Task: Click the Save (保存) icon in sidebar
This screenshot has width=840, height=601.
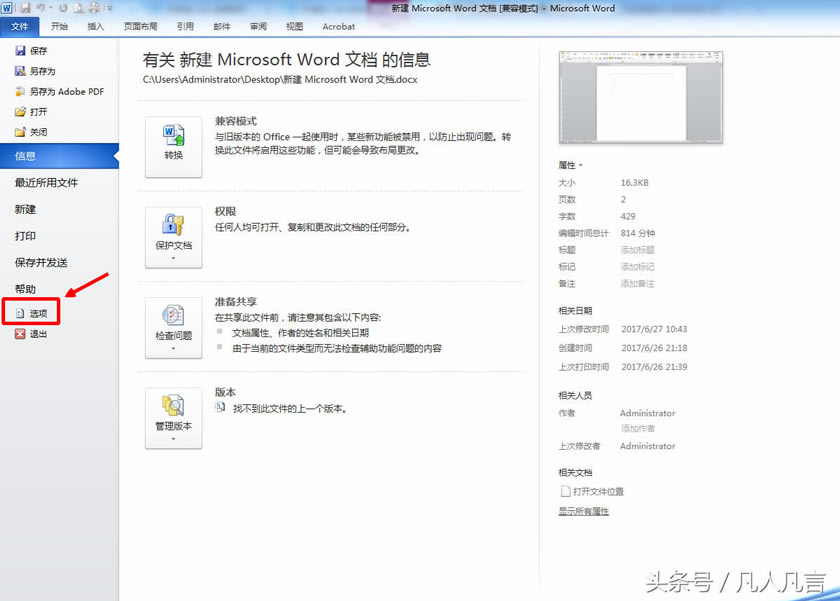Action: 20,51
